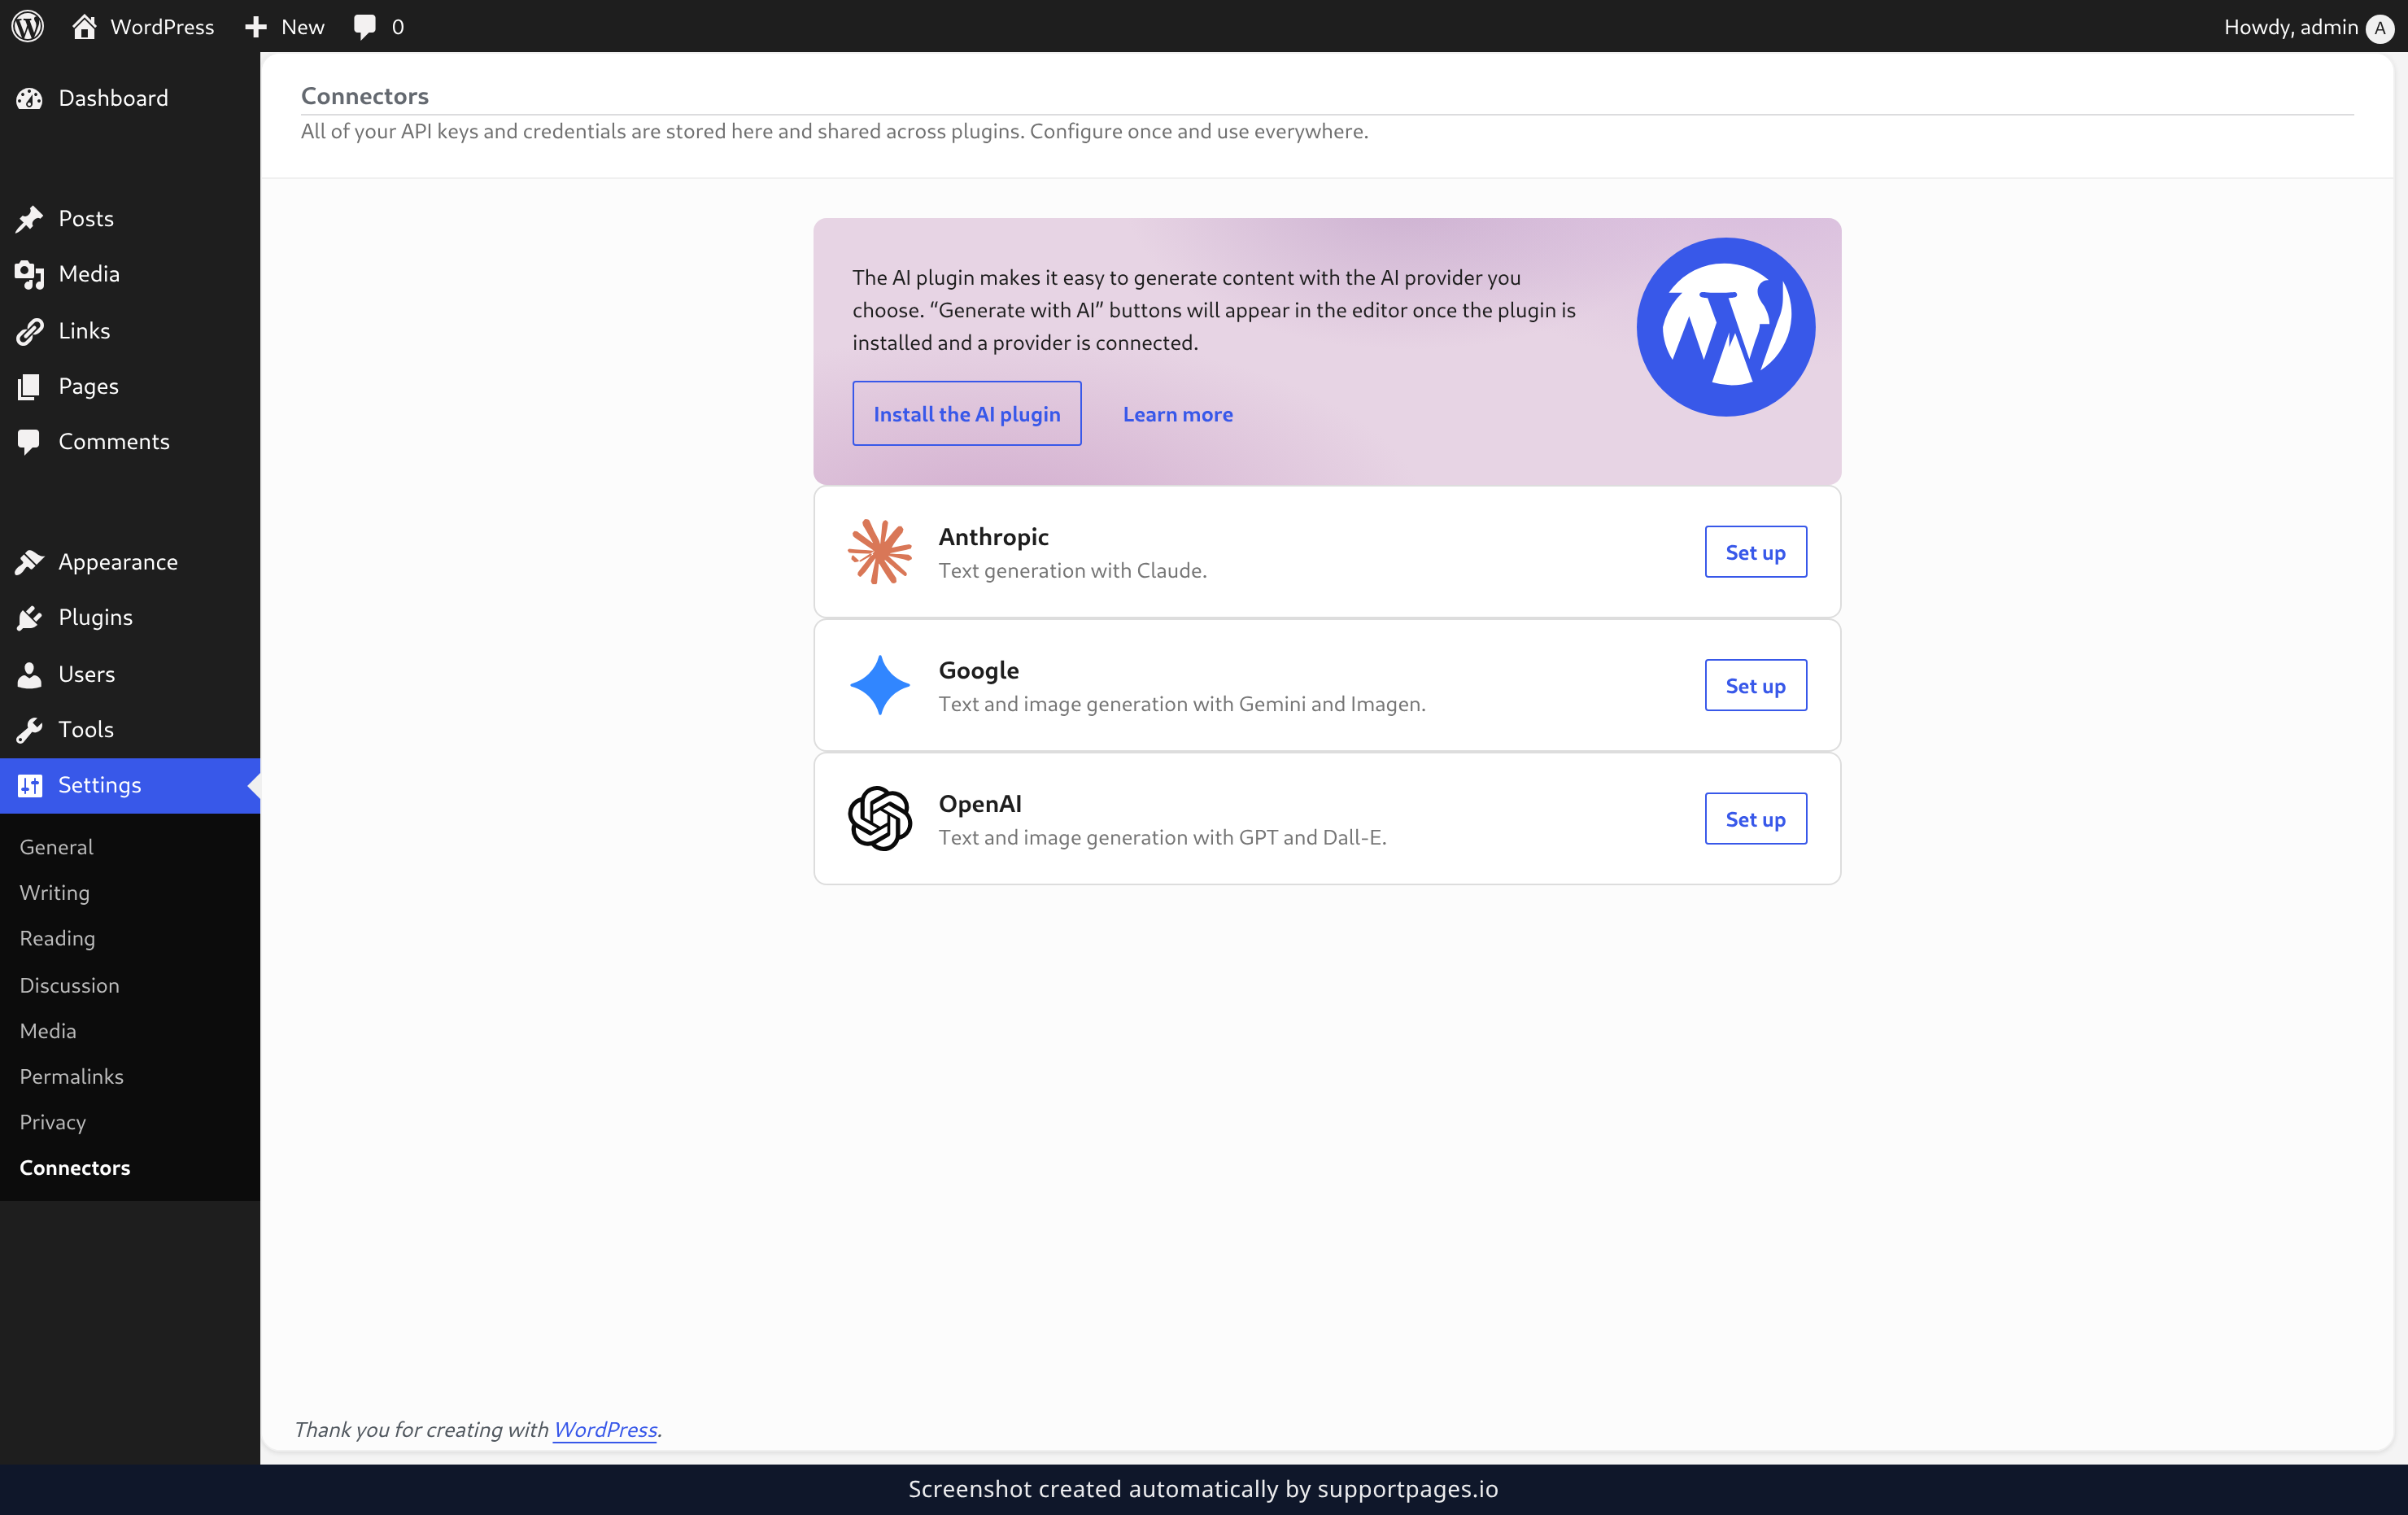Select Connectors in Settings submenu
This screenshot has height=1515, width=2408.
tap(75, 1167)
